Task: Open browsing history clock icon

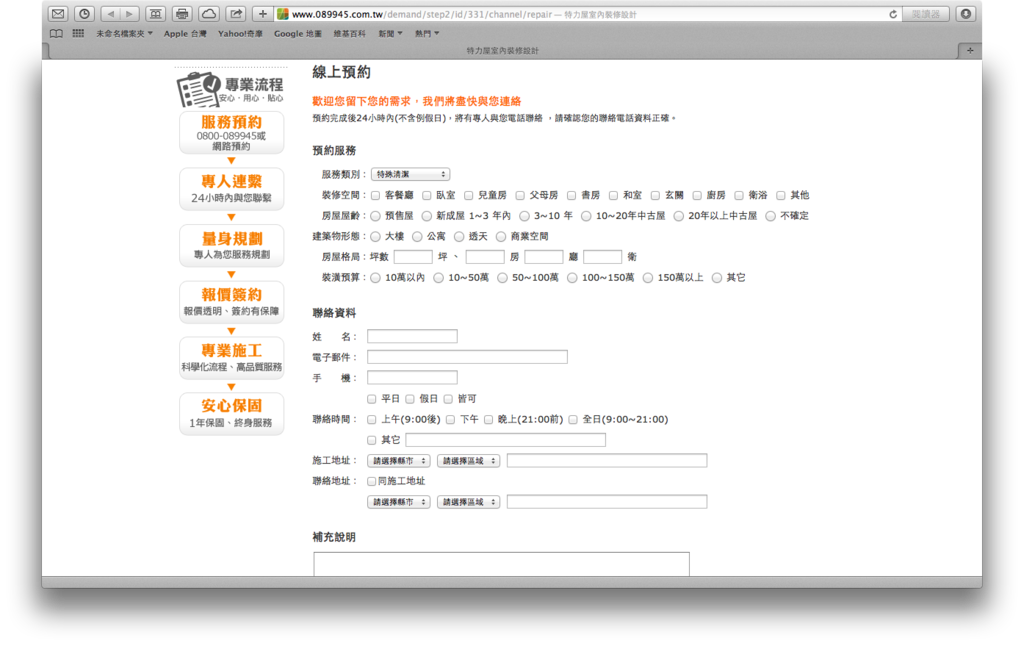Action: tap(84, 14)
